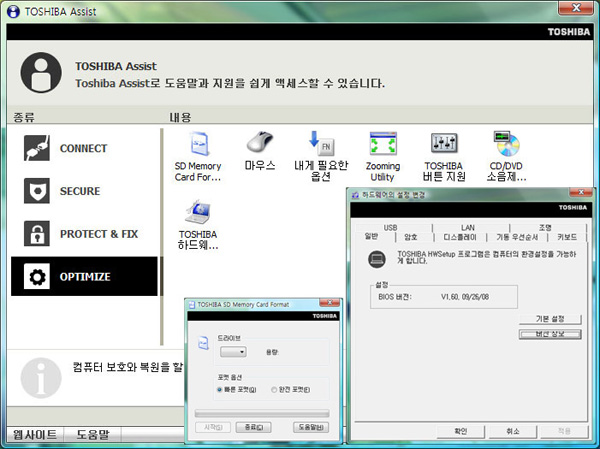The width and height of the screenshot is (600, 449).
Task: Click the 기본 설정 button
Action: pos(550,319)
